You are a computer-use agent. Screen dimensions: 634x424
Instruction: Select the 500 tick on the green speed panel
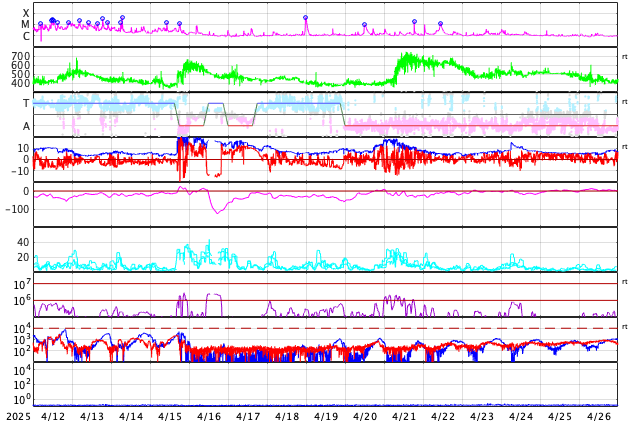[21, 74]
